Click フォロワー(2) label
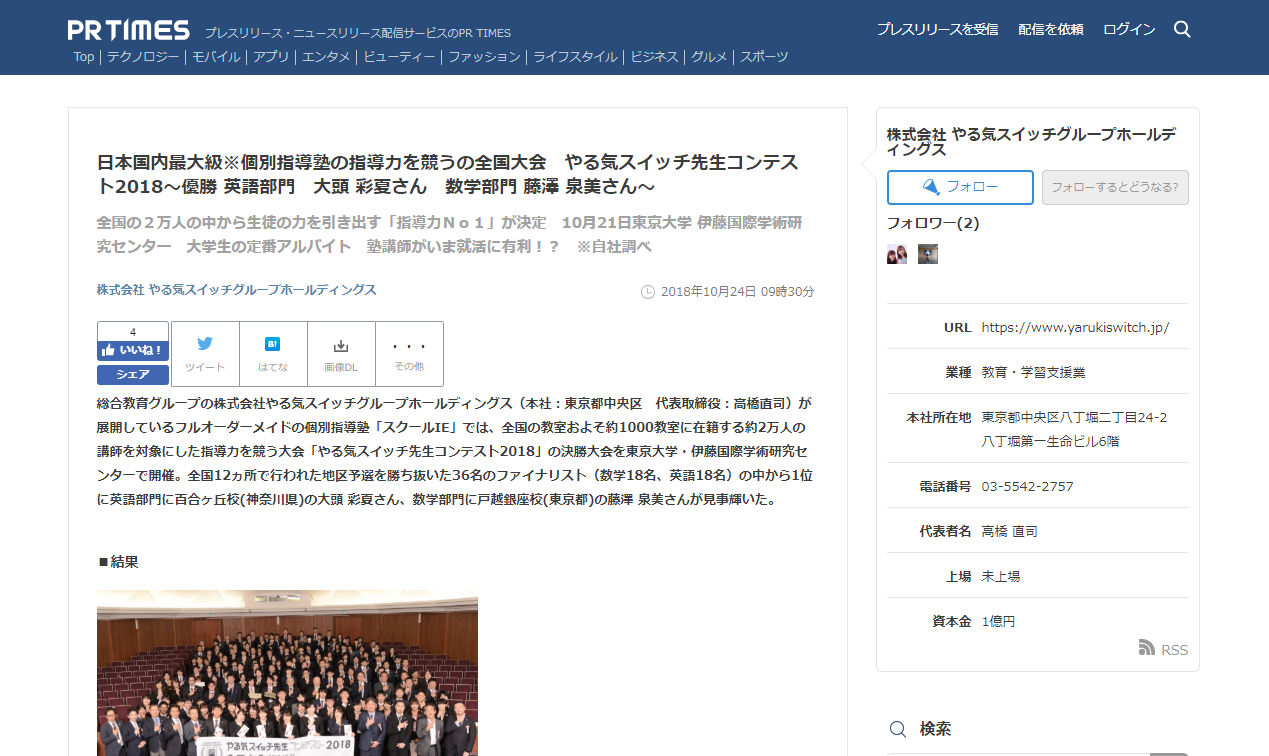Viewport: 1269px width, 756px height. 933,223
